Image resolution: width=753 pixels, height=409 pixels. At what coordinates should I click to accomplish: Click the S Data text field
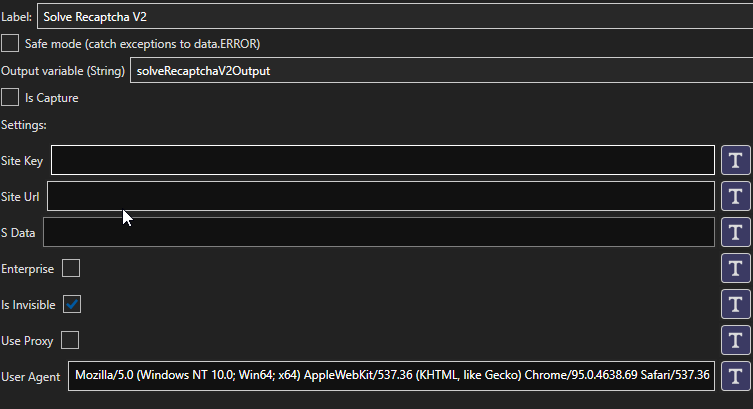pyautogui.click(x=379, y=232)
